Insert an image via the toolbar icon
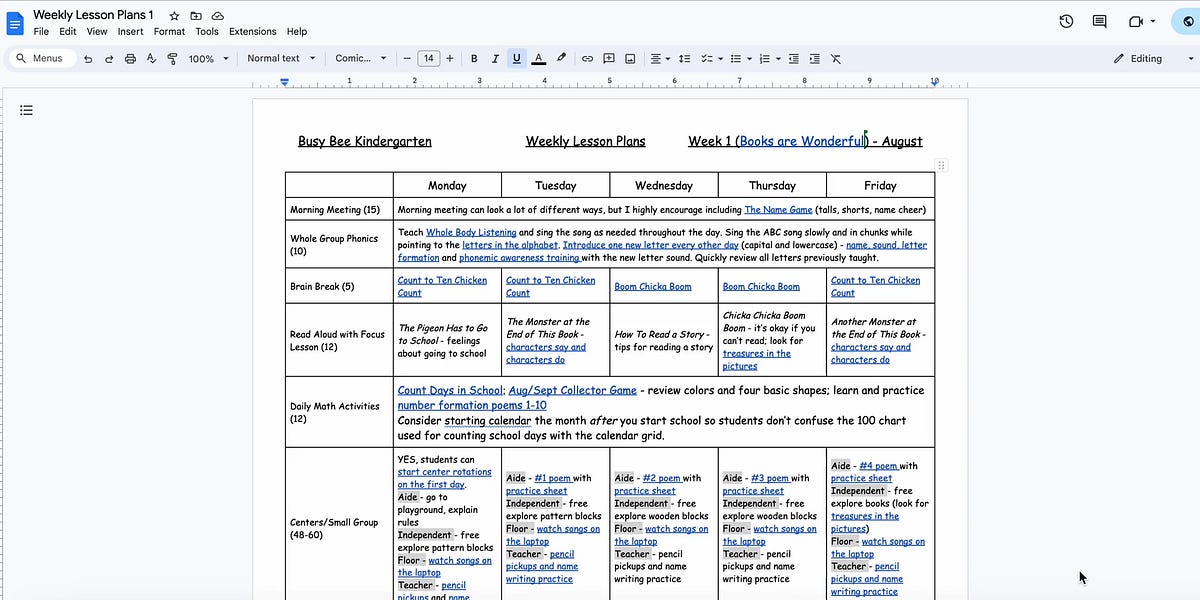Image resolution: width=1200 pixels, height=600 pixels. (630, 58)
